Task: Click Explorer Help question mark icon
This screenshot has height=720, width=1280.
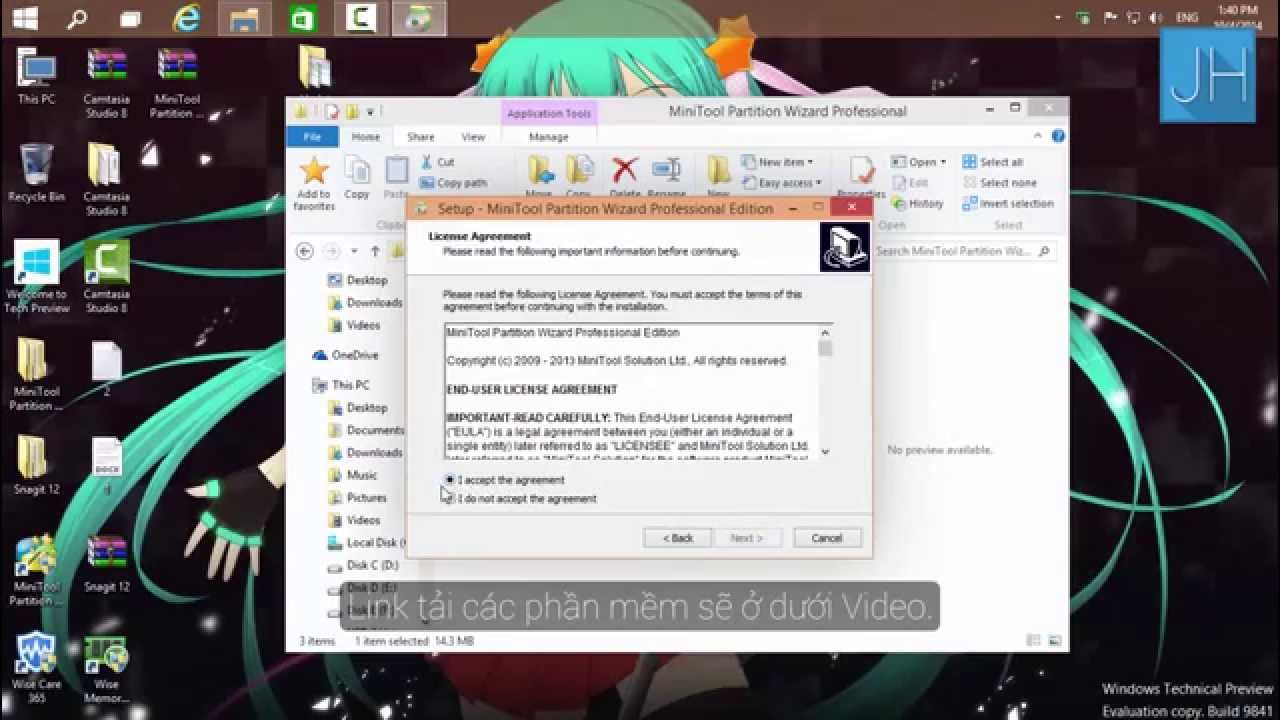Action: click(x=1058, y=136)
